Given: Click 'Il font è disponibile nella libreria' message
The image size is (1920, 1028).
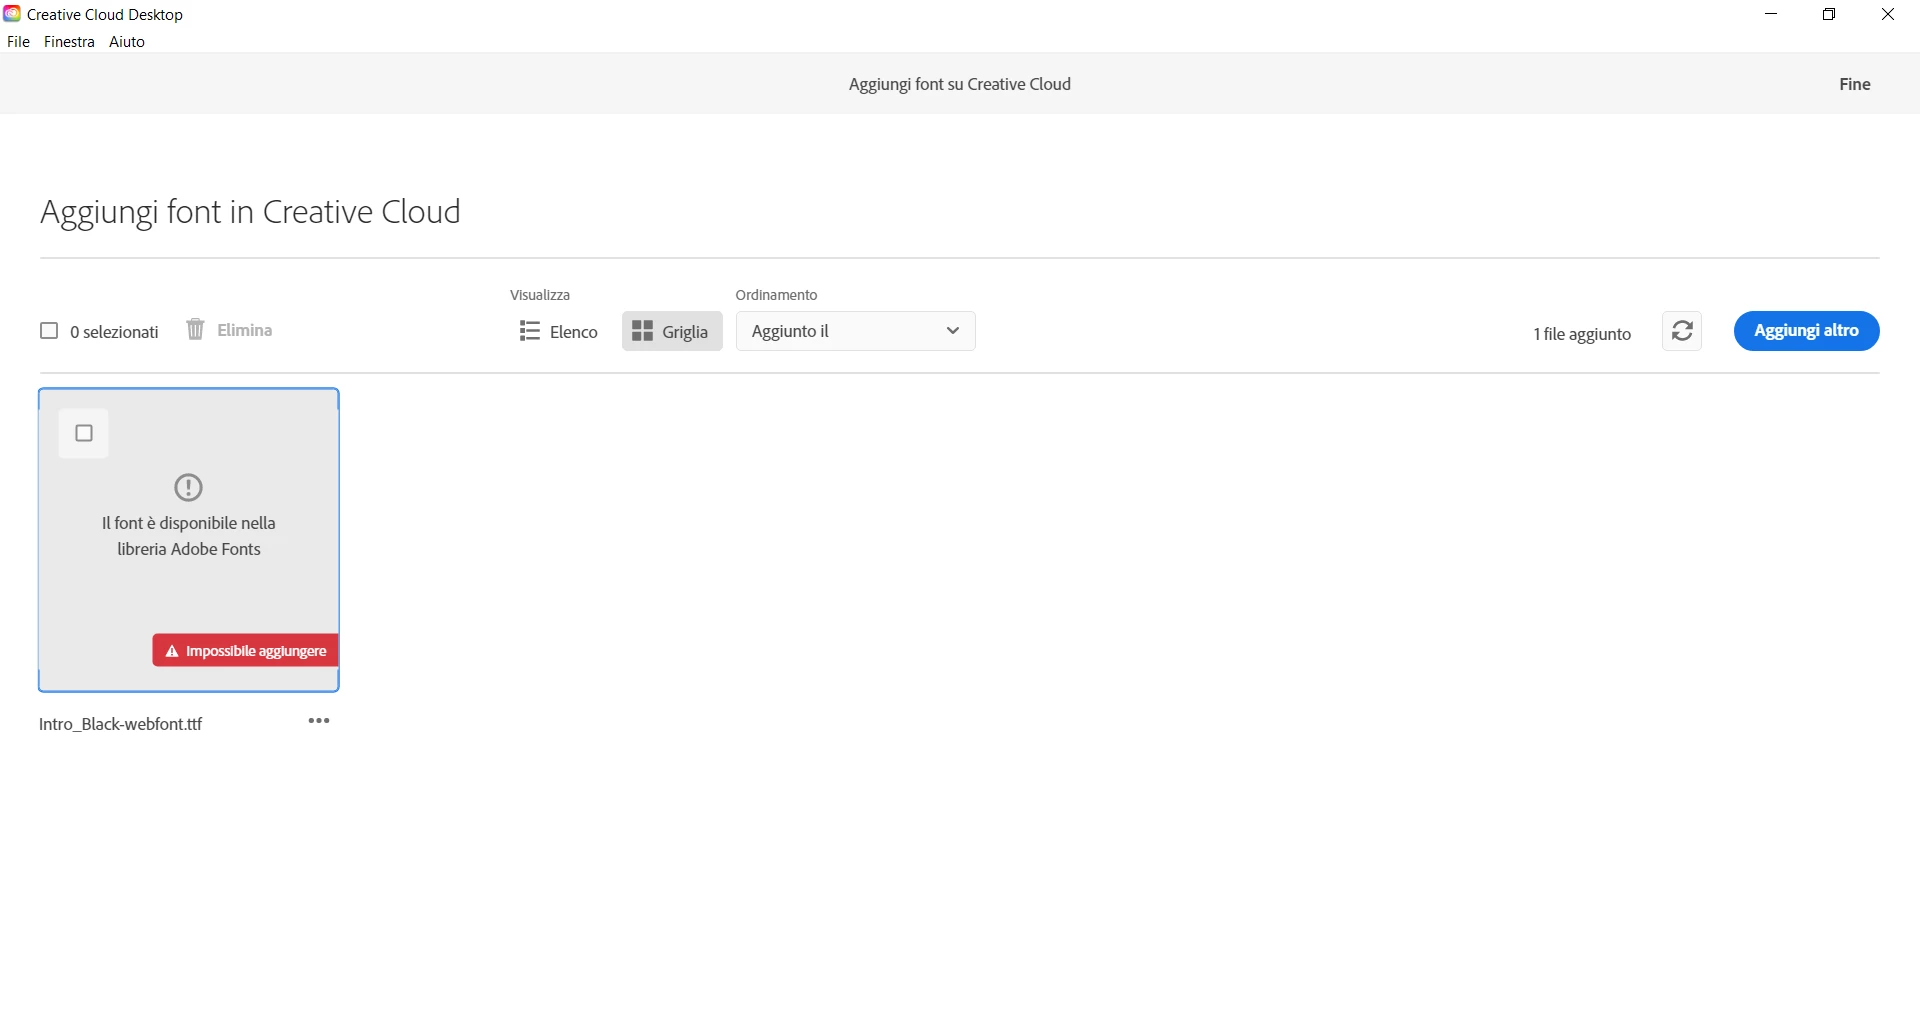Looking at the screenshot, I should coord(189,536).
